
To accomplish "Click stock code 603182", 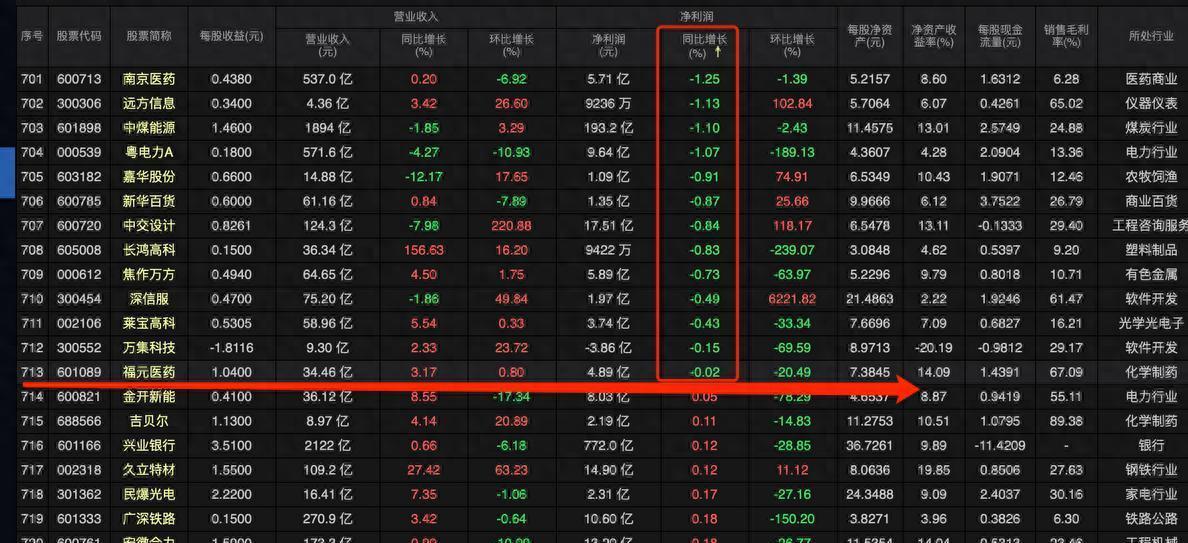I will click(x=79, y=176).
